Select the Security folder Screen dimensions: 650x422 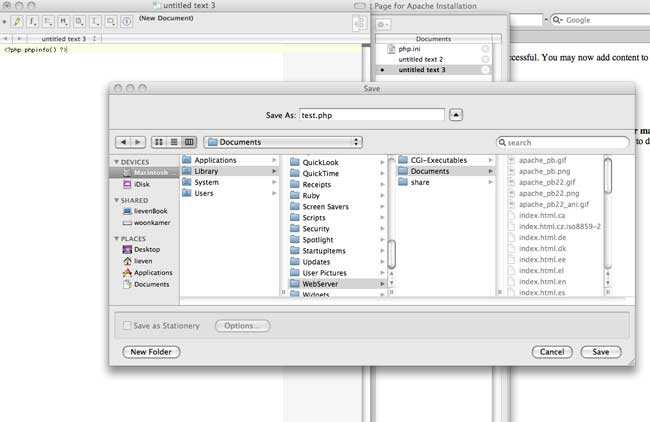[337, 228]
